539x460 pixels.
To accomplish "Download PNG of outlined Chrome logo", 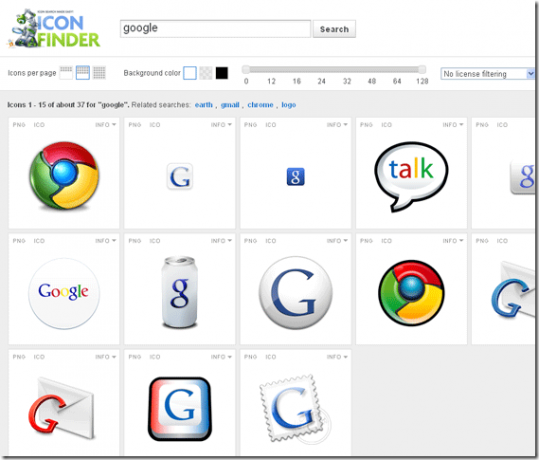I will tap(366, 241).
